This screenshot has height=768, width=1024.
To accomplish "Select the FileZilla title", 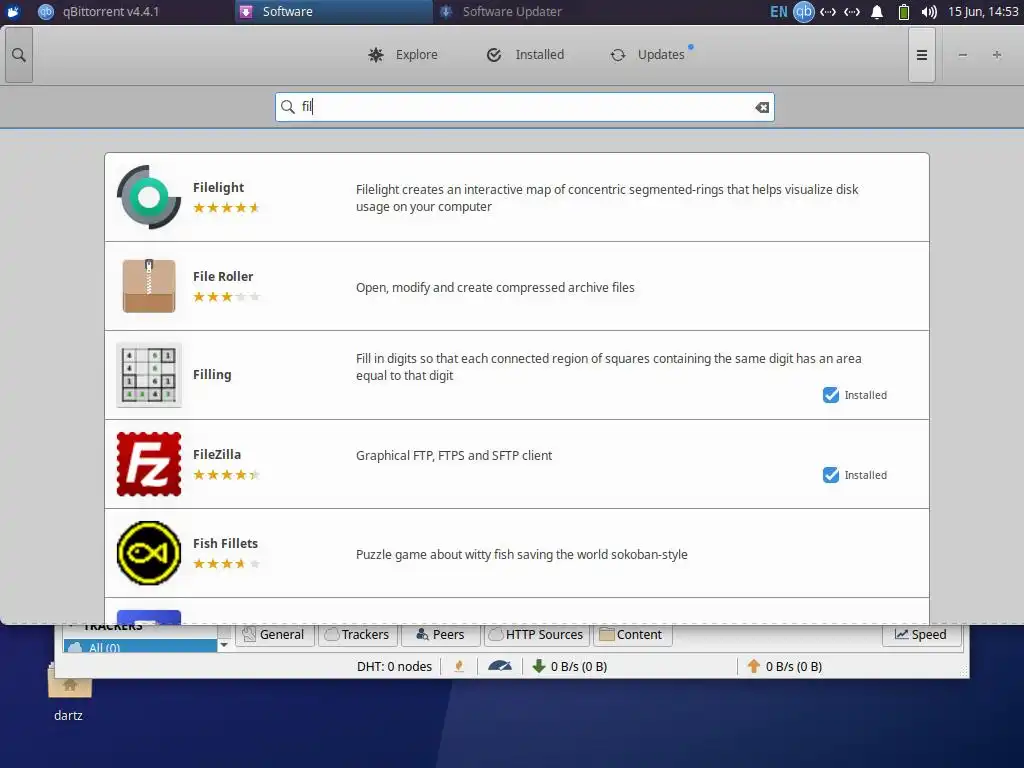I will coord(217,454).
